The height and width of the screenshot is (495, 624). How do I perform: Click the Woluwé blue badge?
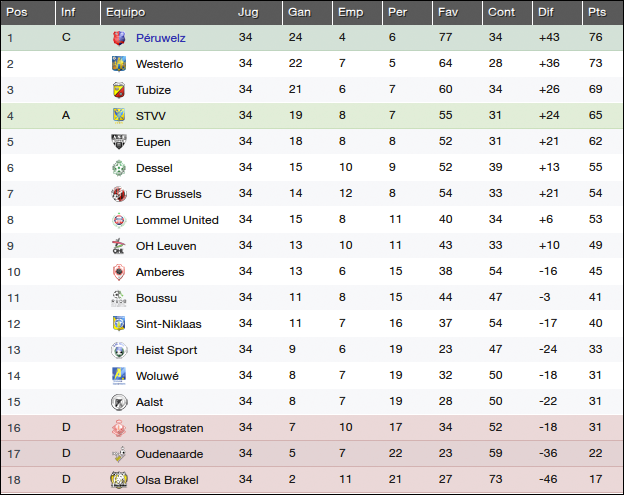pos(119,376)
